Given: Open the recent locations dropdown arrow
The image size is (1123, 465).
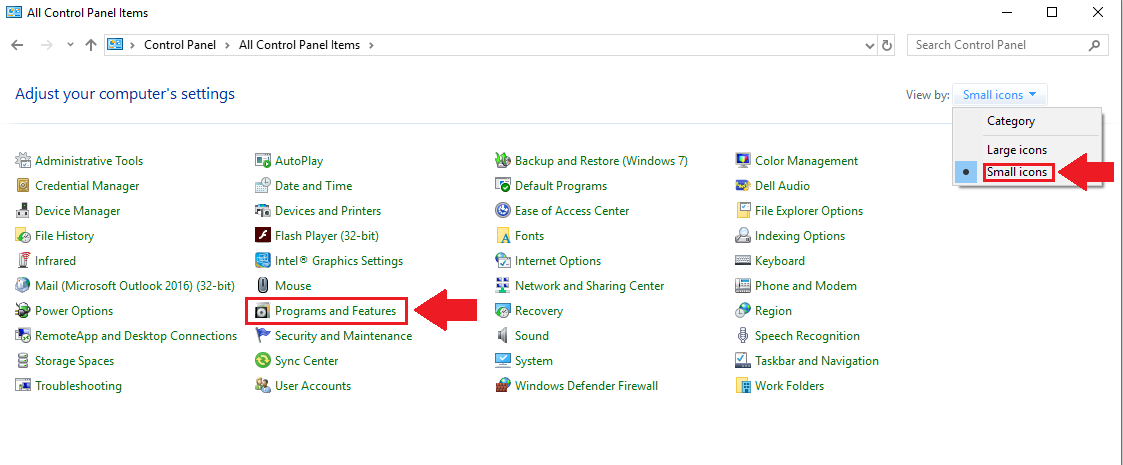Looking at the screenshot, I should tap(70, 44).
